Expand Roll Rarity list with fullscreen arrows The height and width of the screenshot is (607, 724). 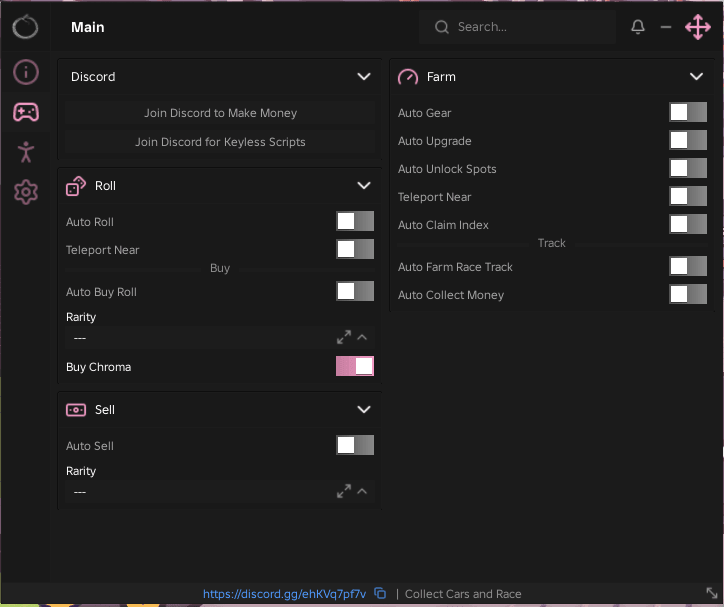click(x=344, y=337)
